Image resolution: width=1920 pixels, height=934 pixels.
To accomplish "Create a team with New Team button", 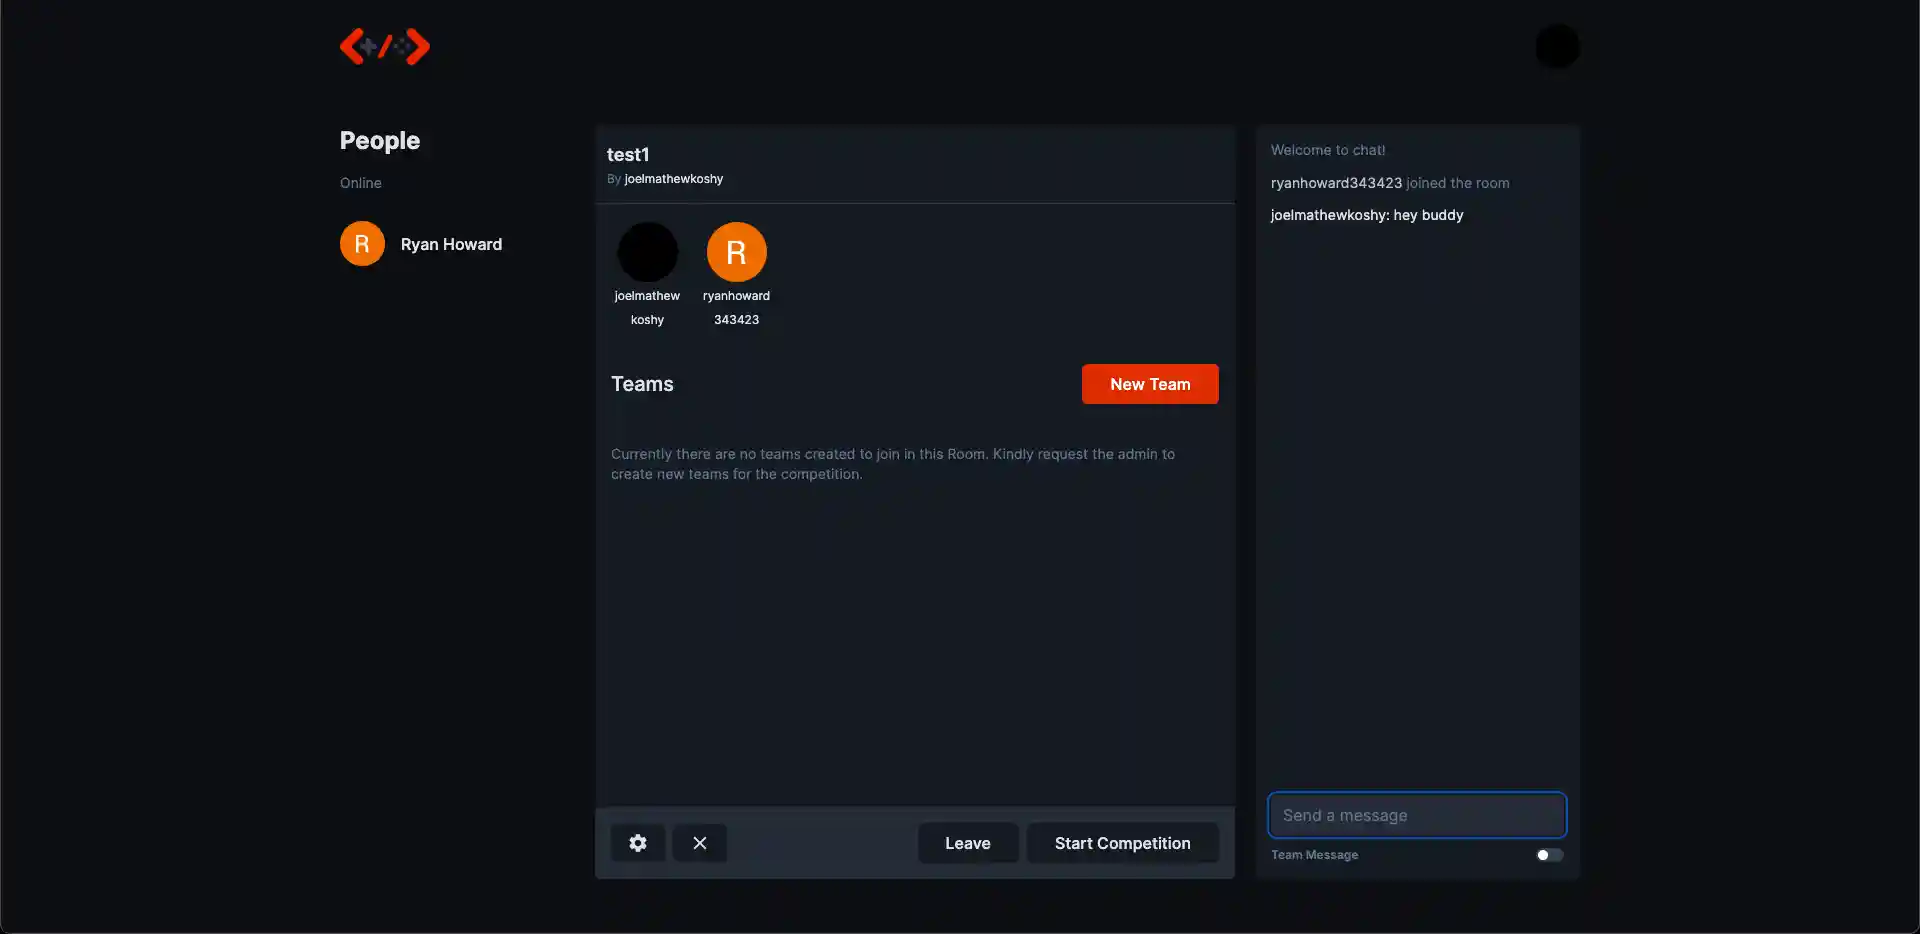I will 1150,384.
